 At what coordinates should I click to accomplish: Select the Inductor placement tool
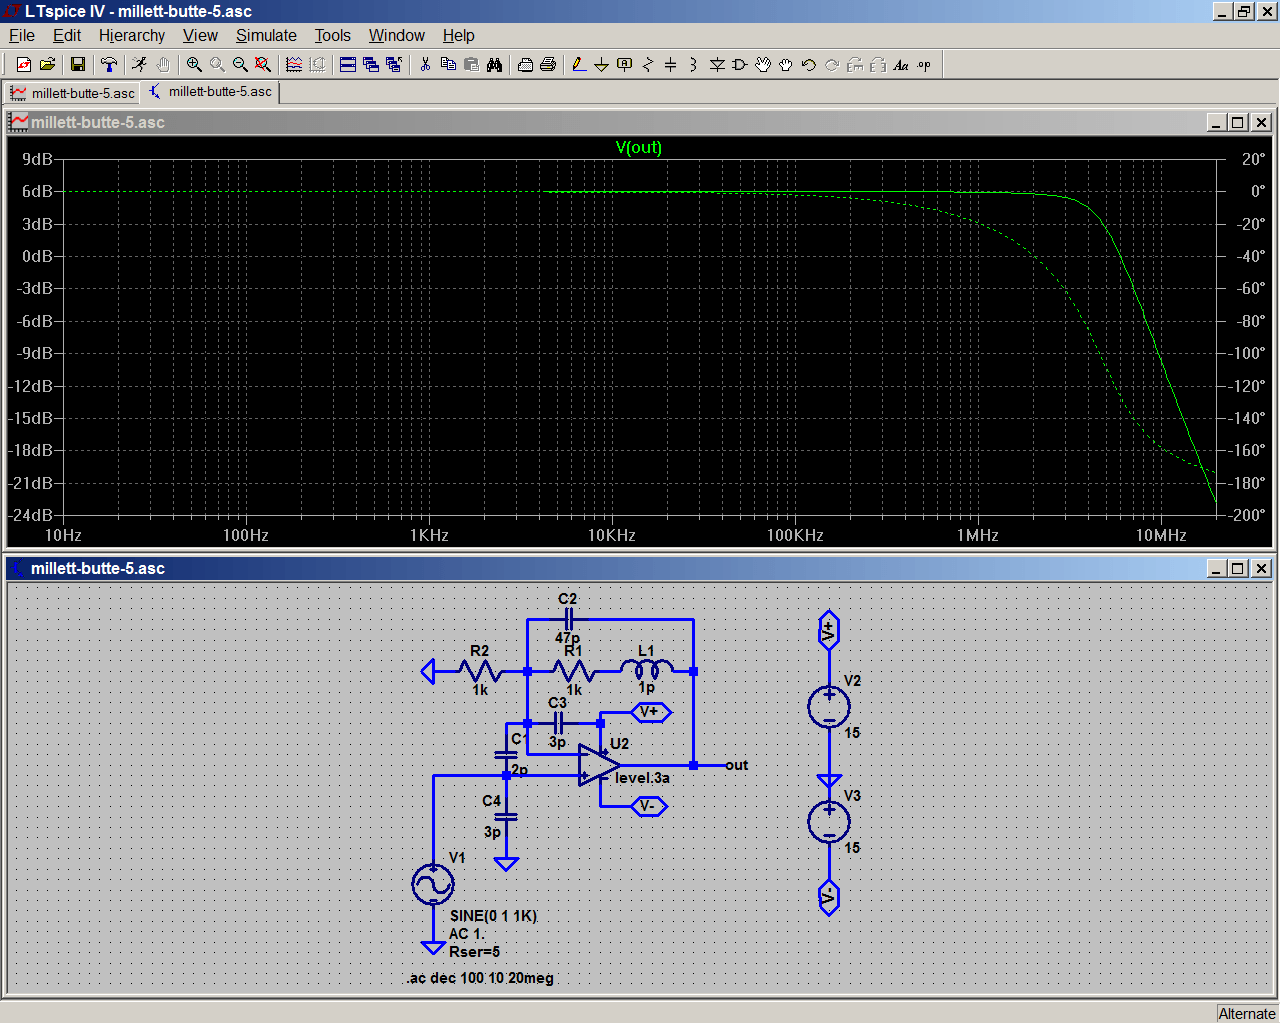tap(694, 65)
